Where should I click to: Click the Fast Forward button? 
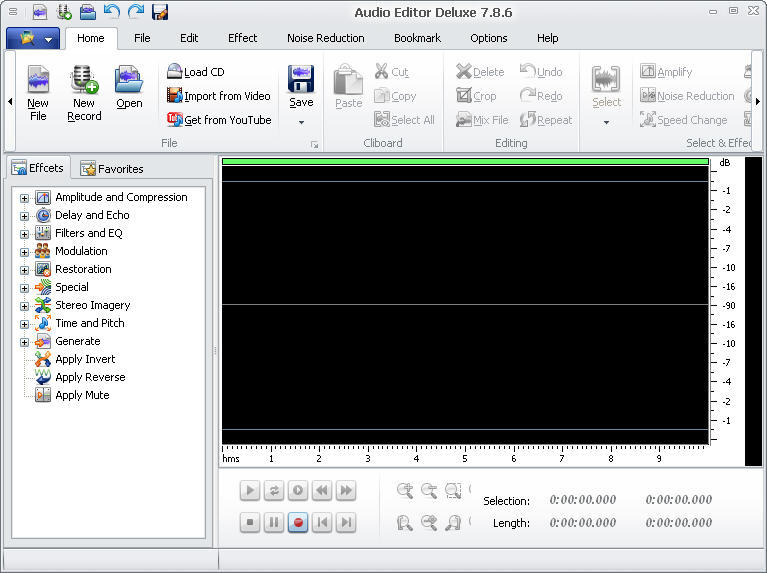tap(346, 490)
